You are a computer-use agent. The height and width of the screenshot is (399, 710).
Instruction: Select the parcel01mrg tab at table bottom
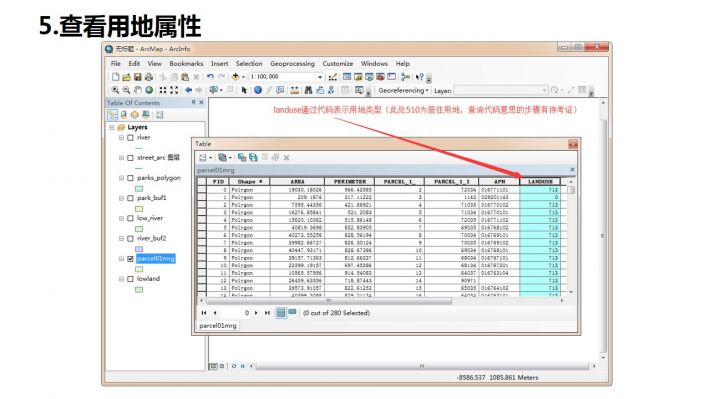pos(218,326)
